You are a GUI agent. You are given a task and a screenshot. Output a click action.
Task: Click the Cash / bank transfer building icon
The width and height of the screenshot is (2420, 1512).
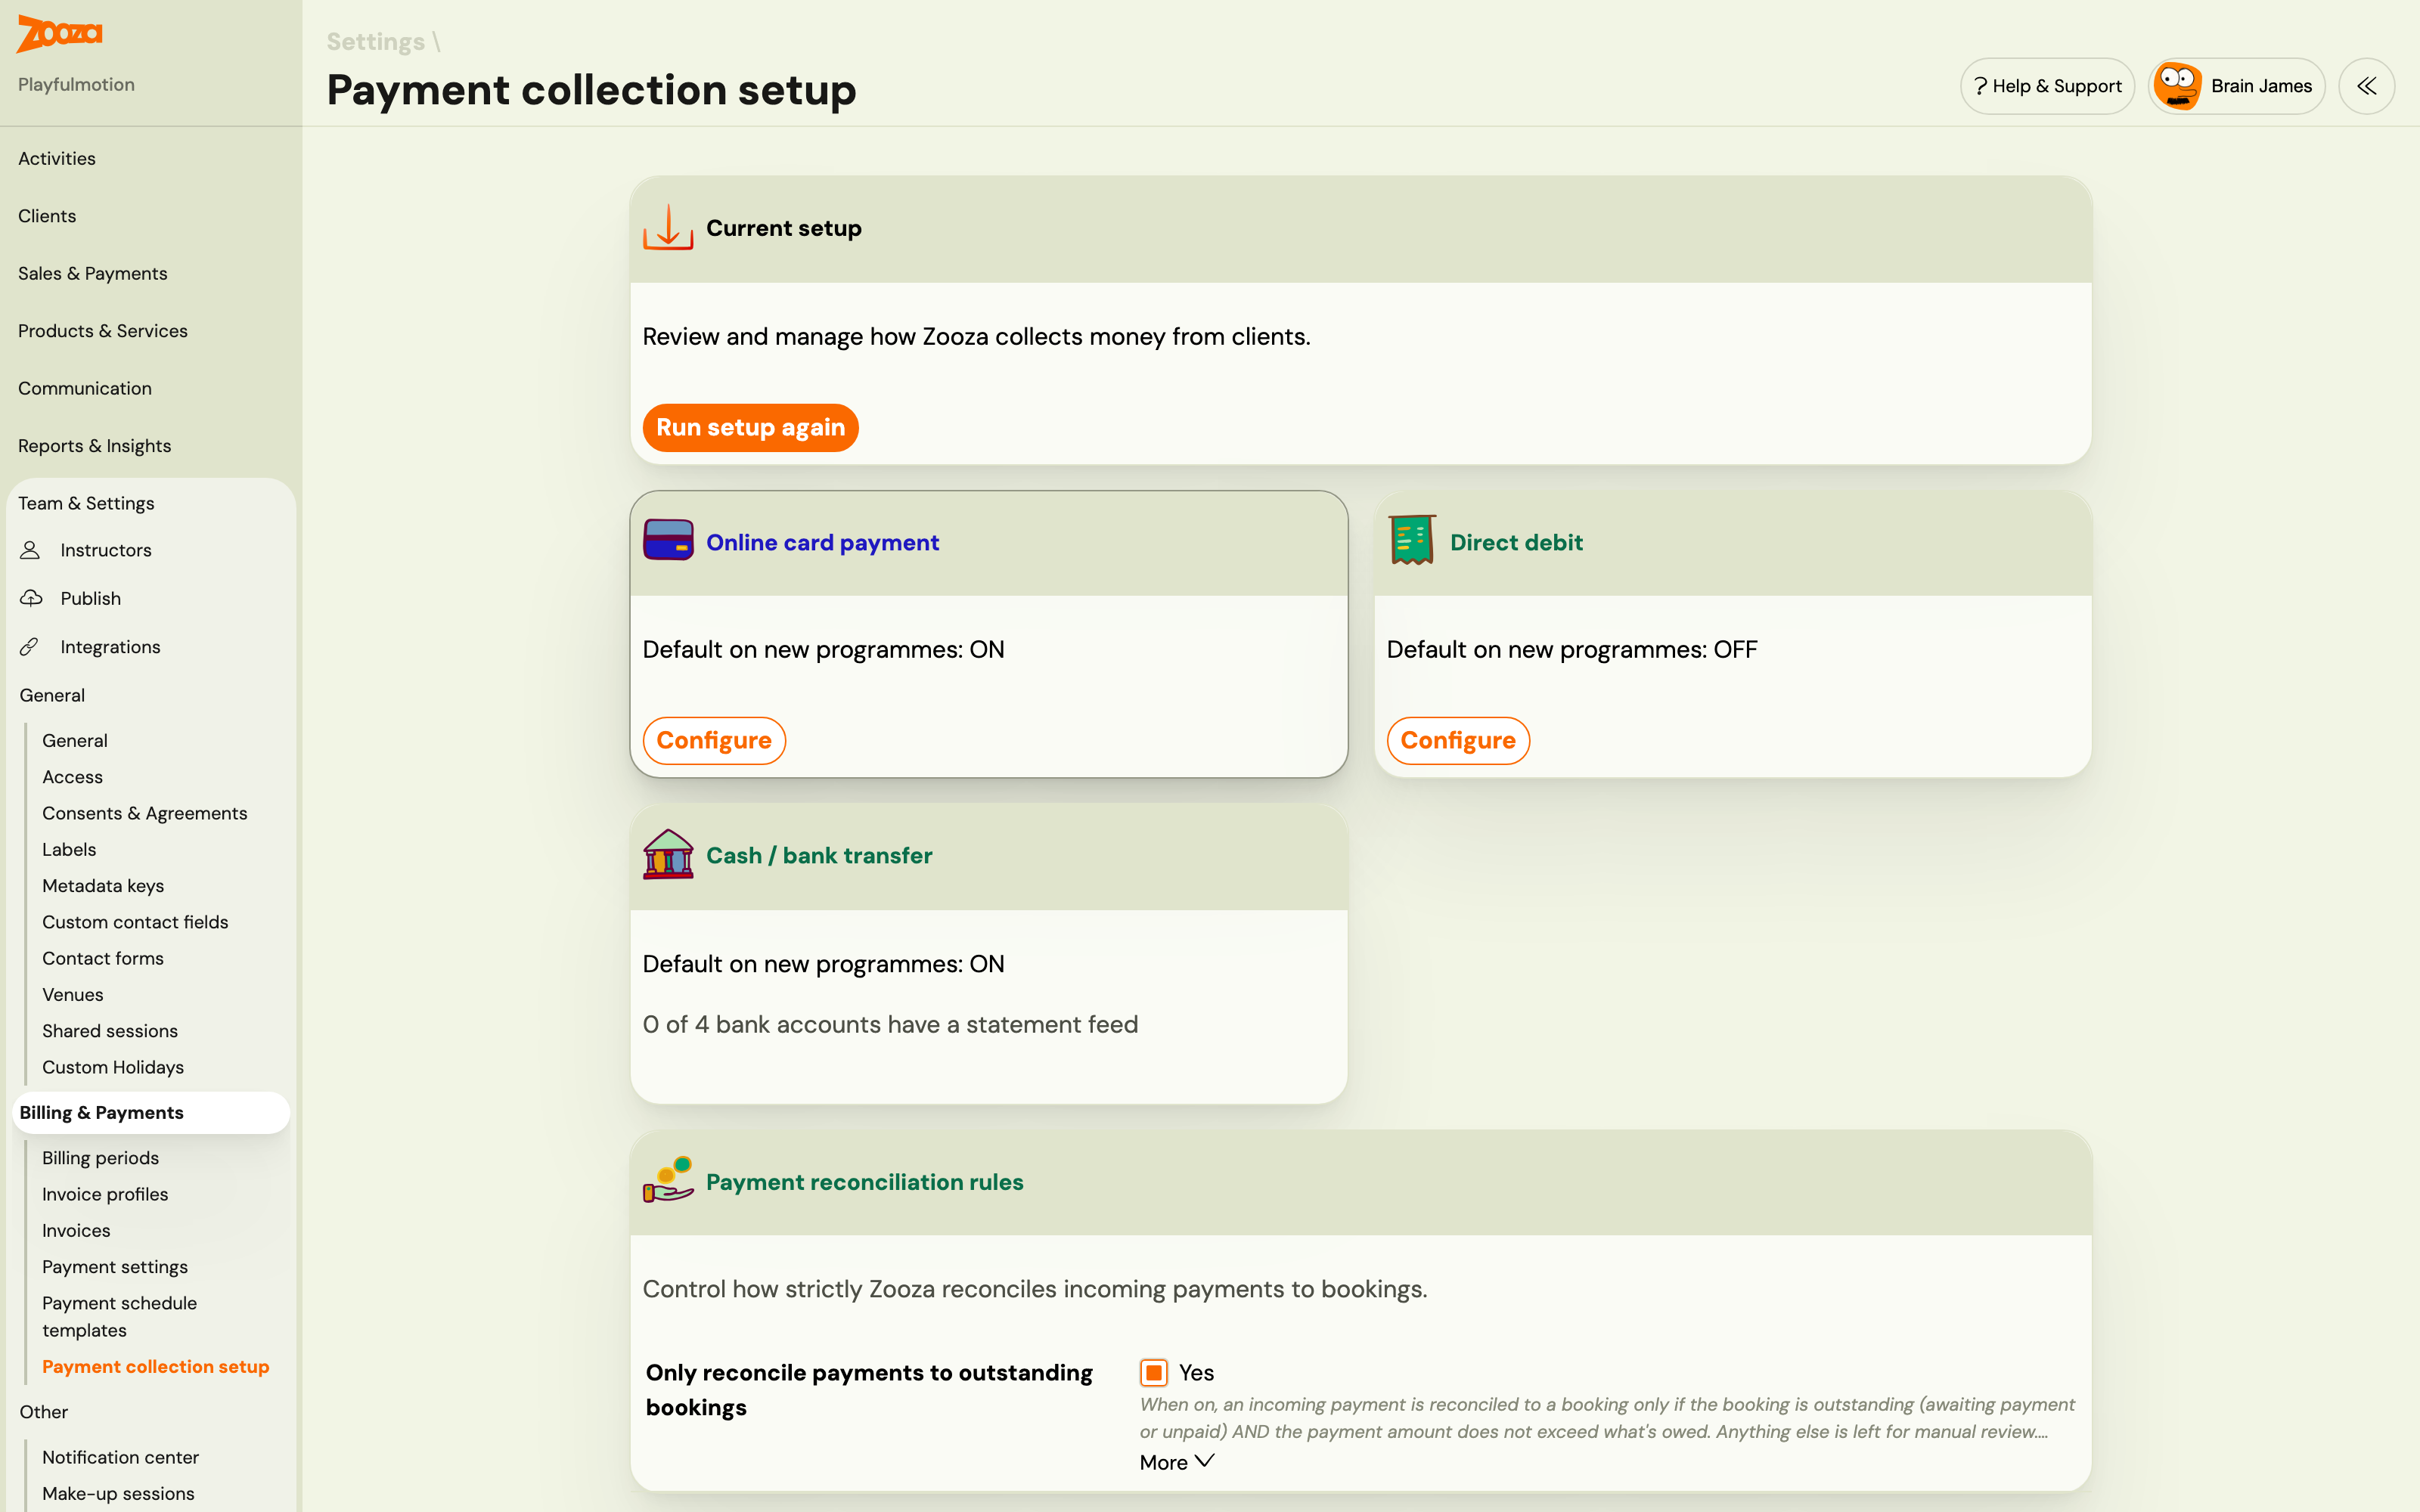coord(668,855)
